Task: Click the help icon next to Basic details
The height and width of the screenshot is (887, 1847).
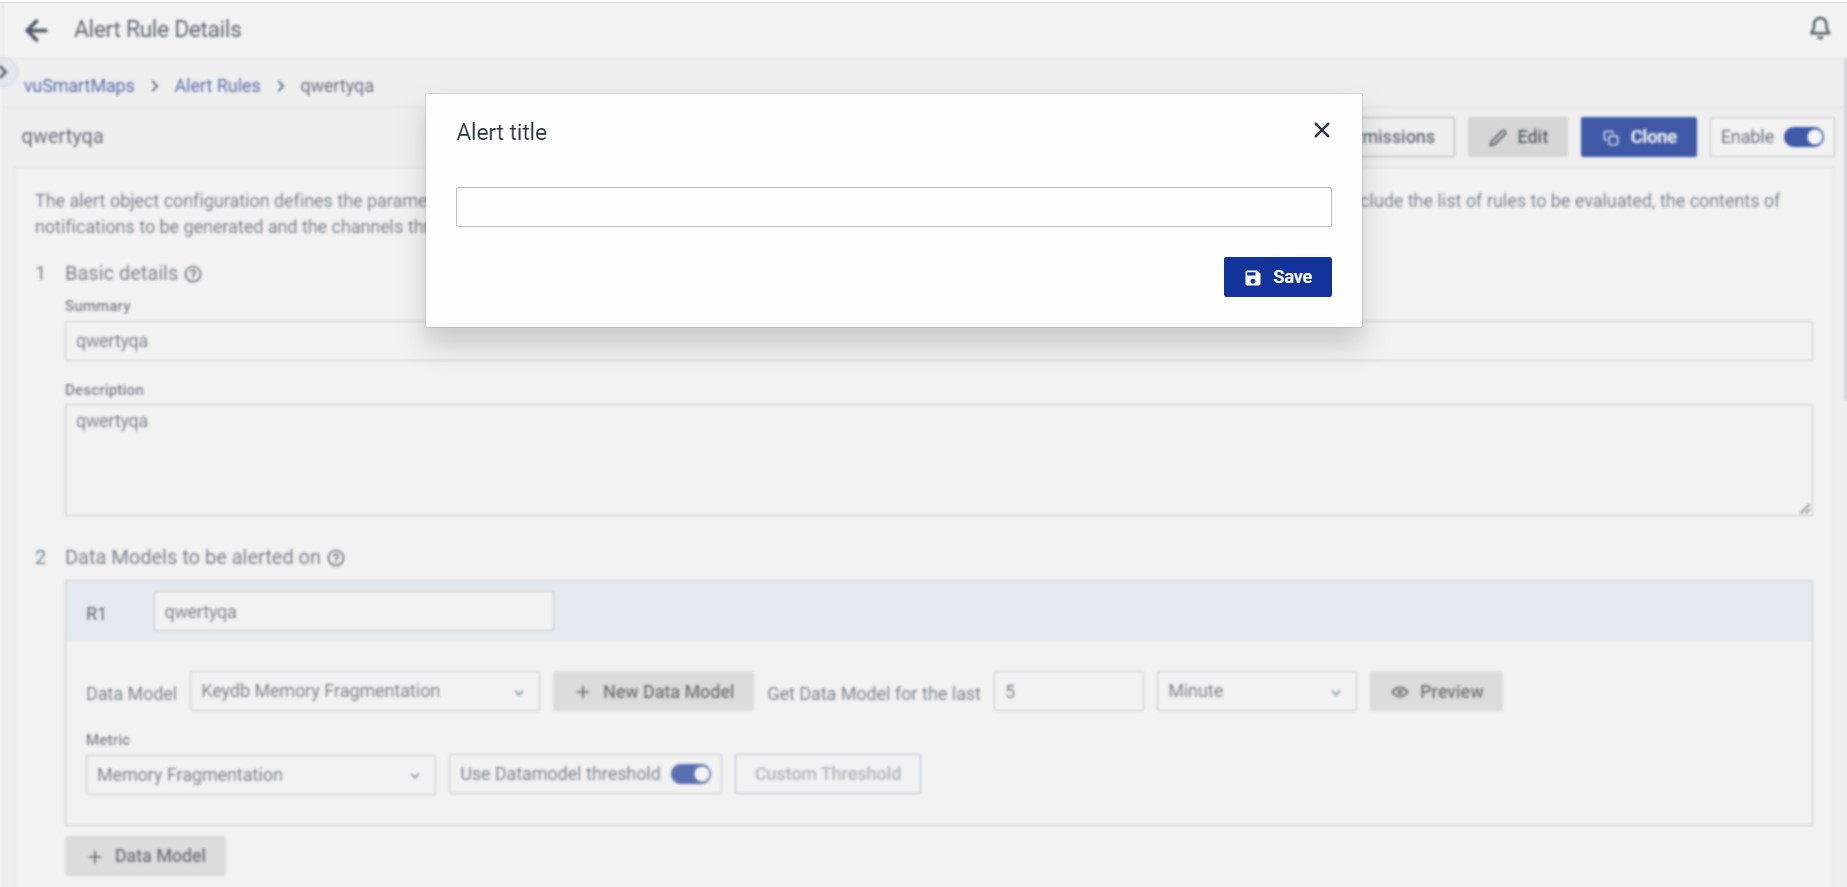Action: pos(193,274)
